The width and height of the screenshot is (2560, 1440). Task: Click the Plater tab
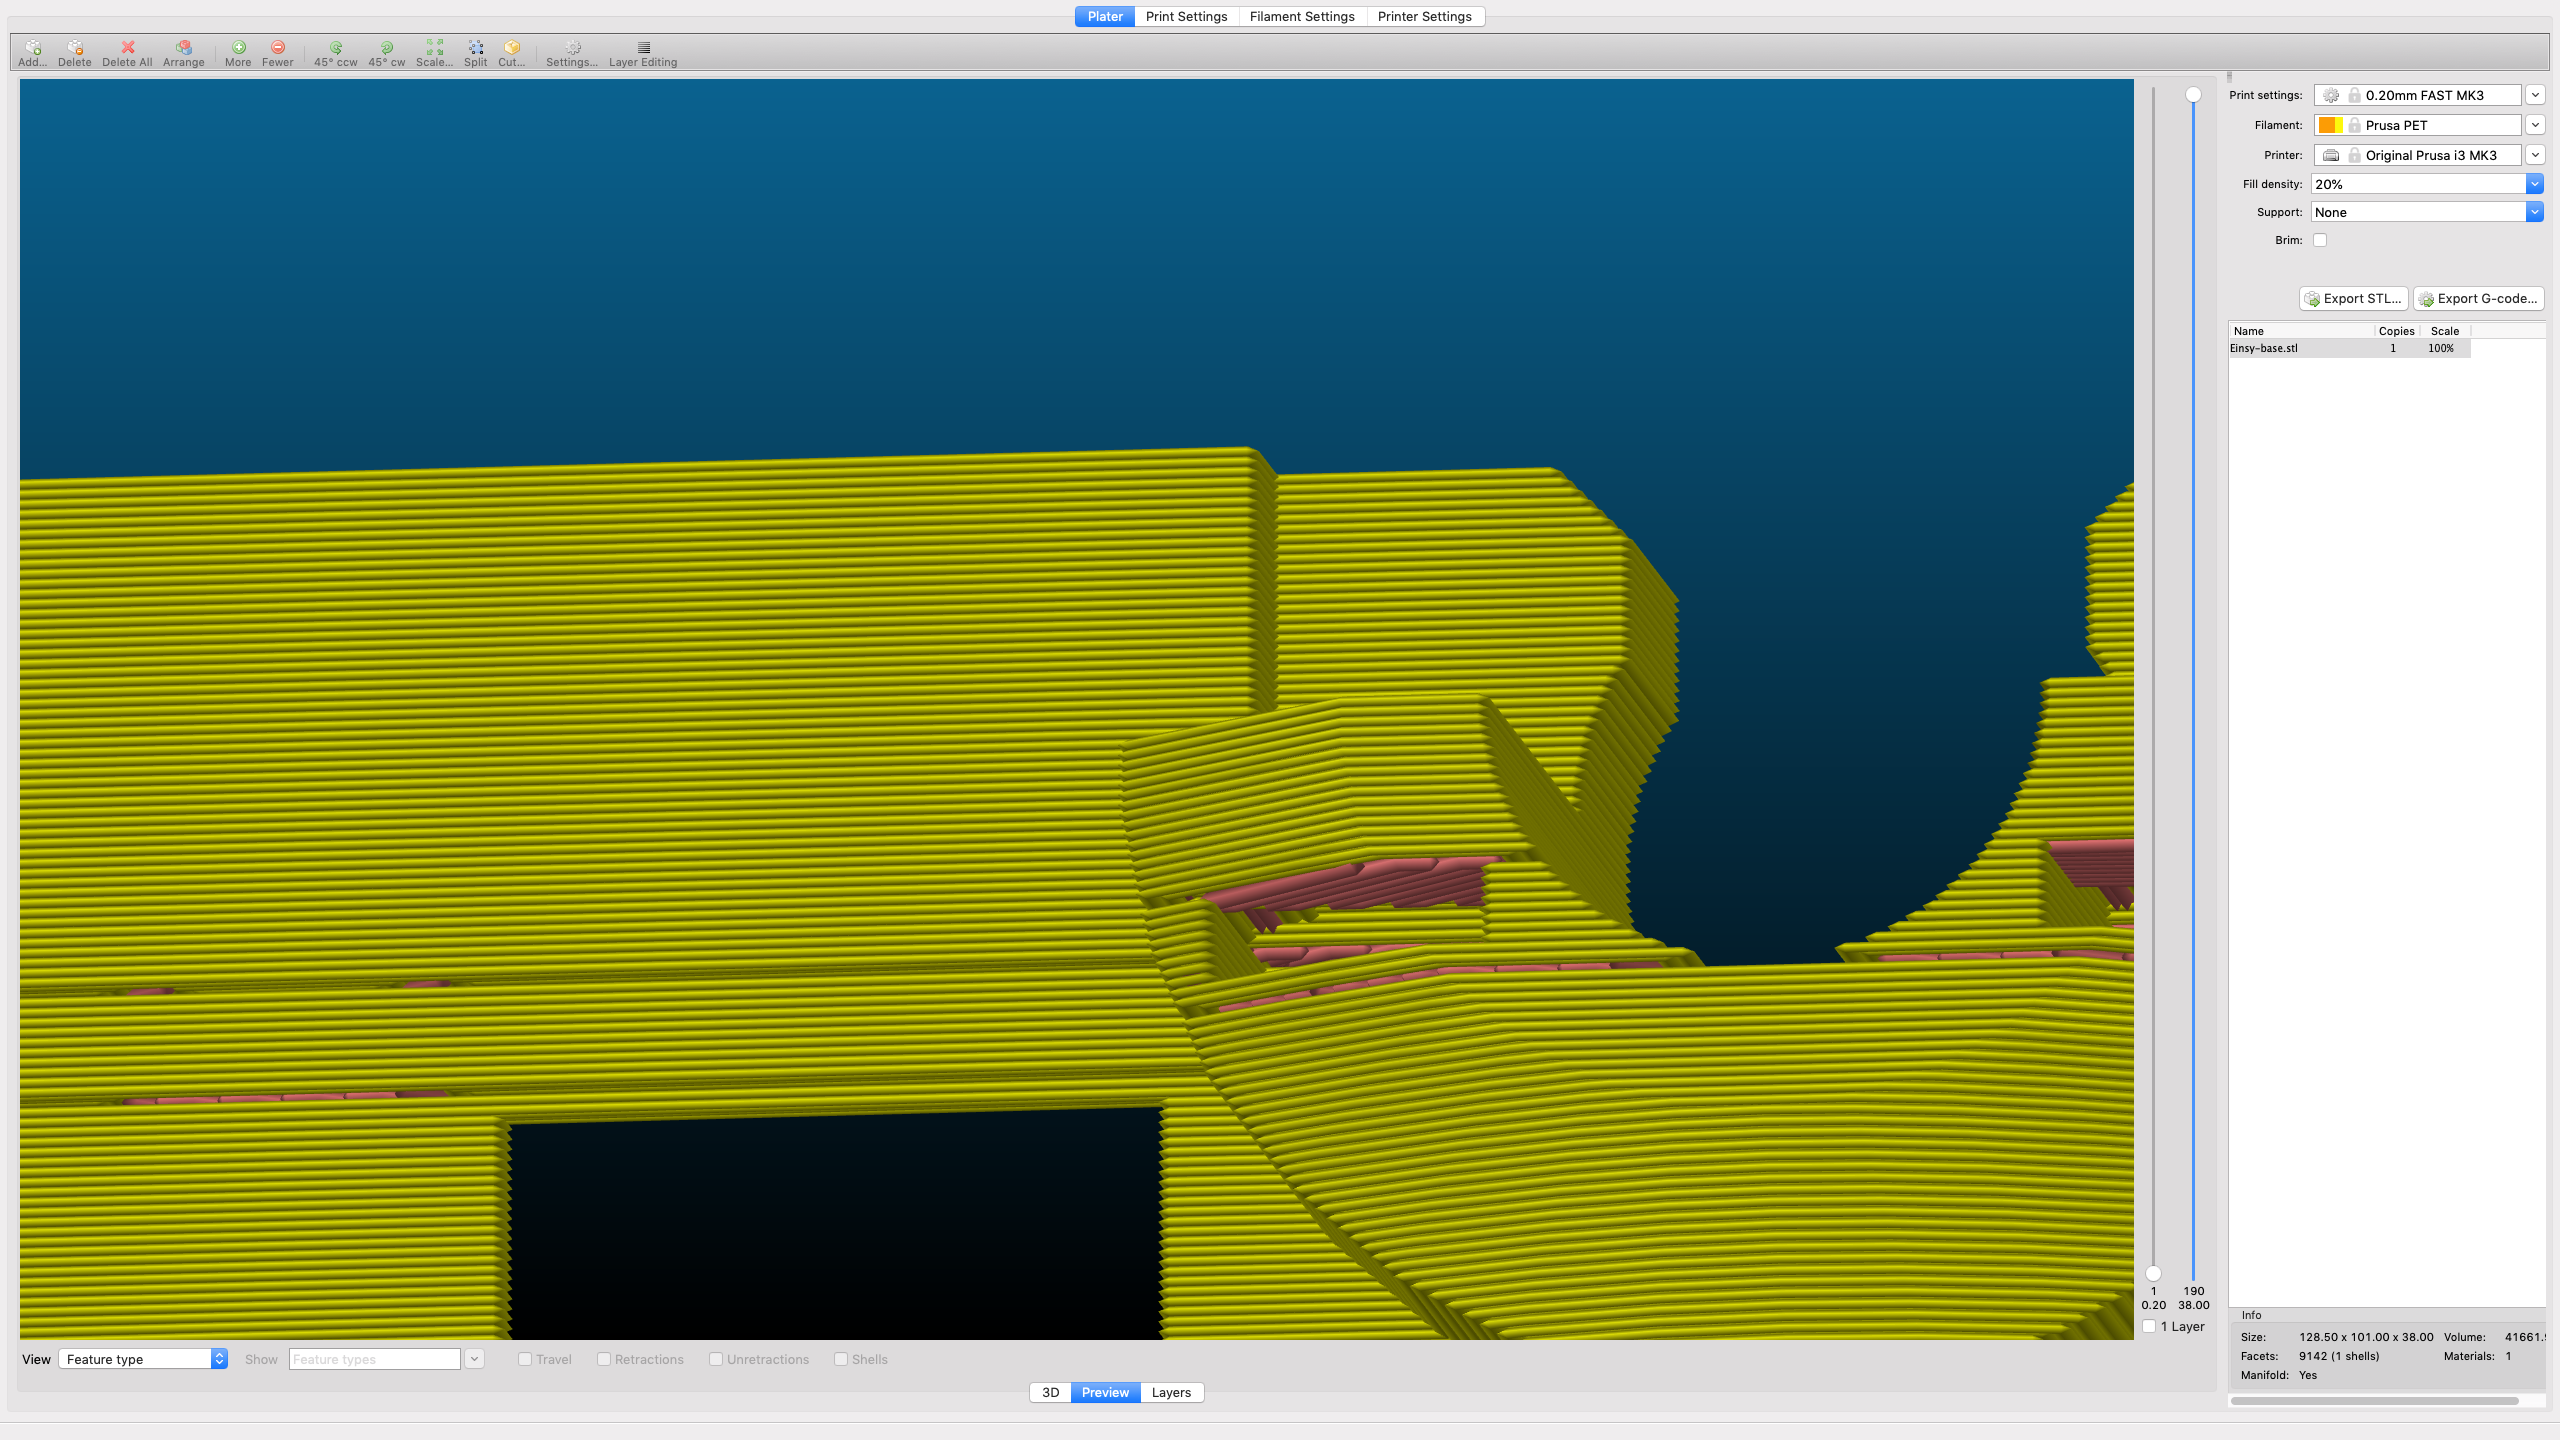1105,16
